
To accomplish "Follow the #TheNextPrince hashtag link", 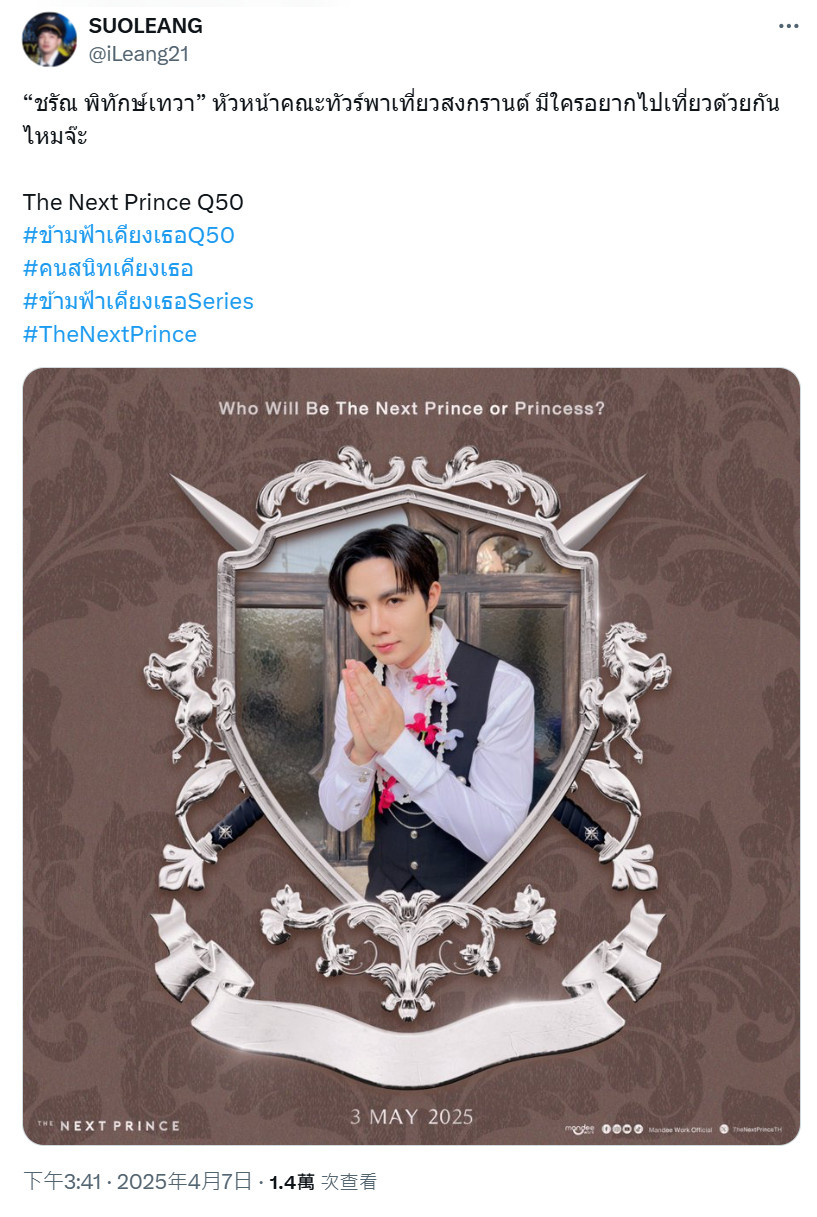I will coord(110,334).
